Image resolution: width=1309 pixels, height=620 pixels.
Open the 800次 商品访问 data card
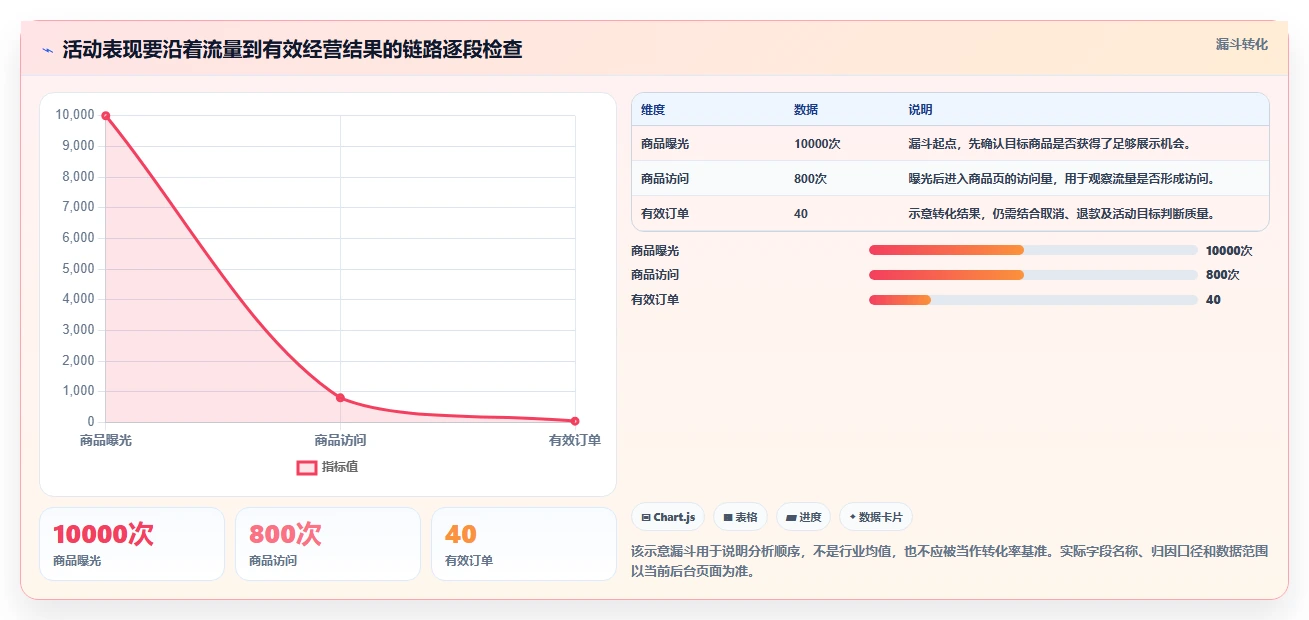[328, 544]
